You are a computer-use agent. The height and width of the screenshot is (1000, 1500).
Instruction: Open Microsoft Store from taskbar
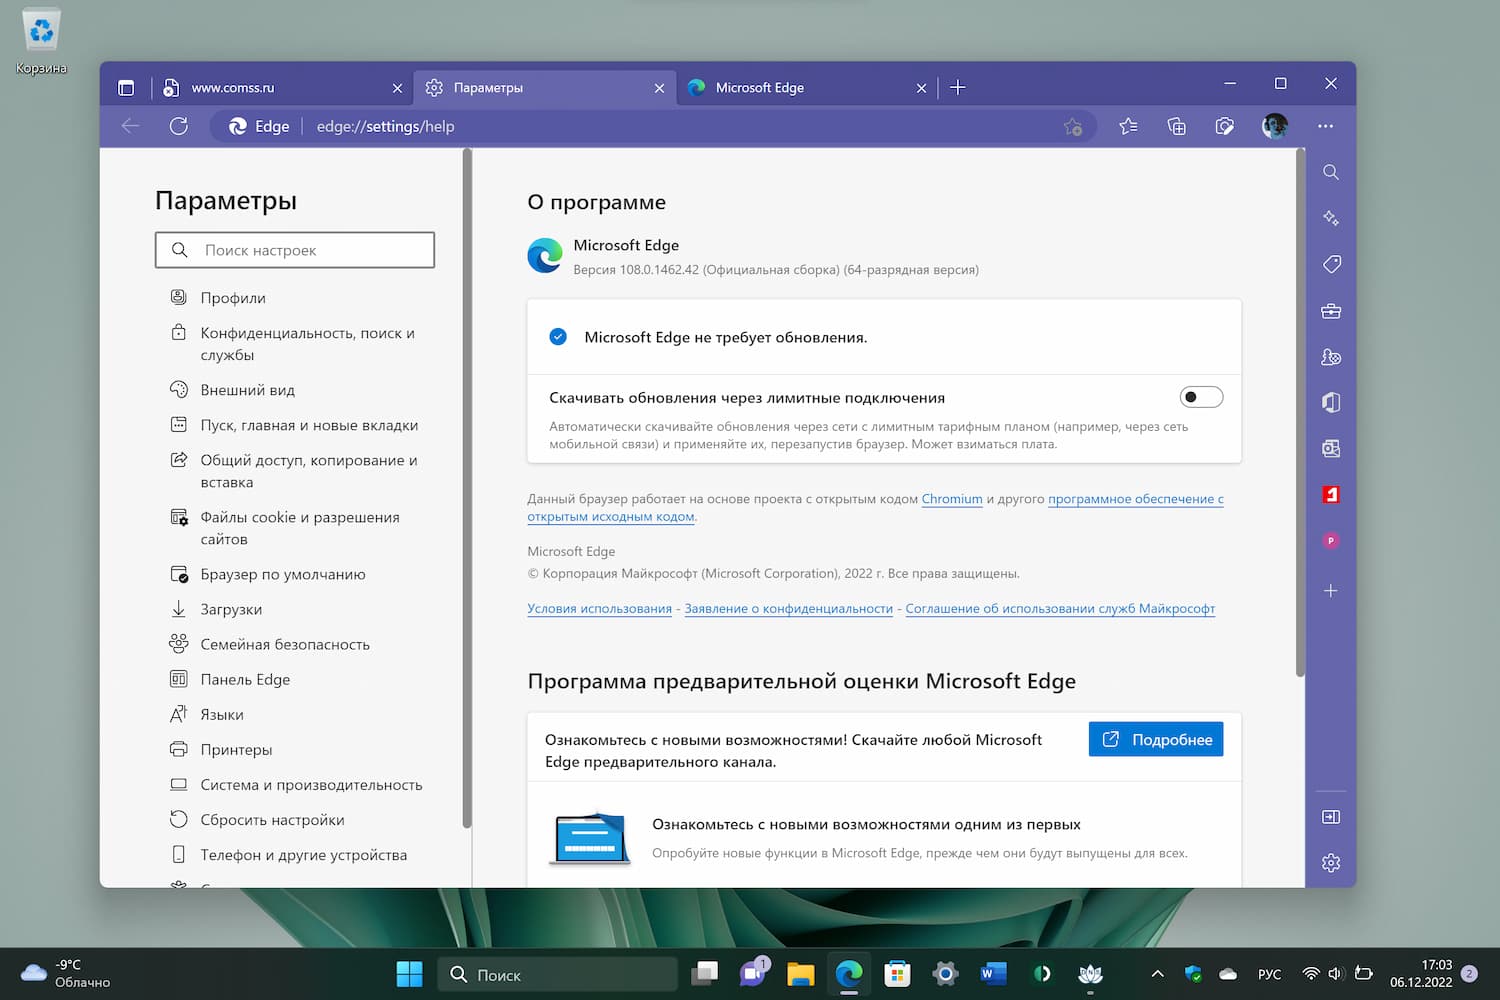[x=898, y=974]
